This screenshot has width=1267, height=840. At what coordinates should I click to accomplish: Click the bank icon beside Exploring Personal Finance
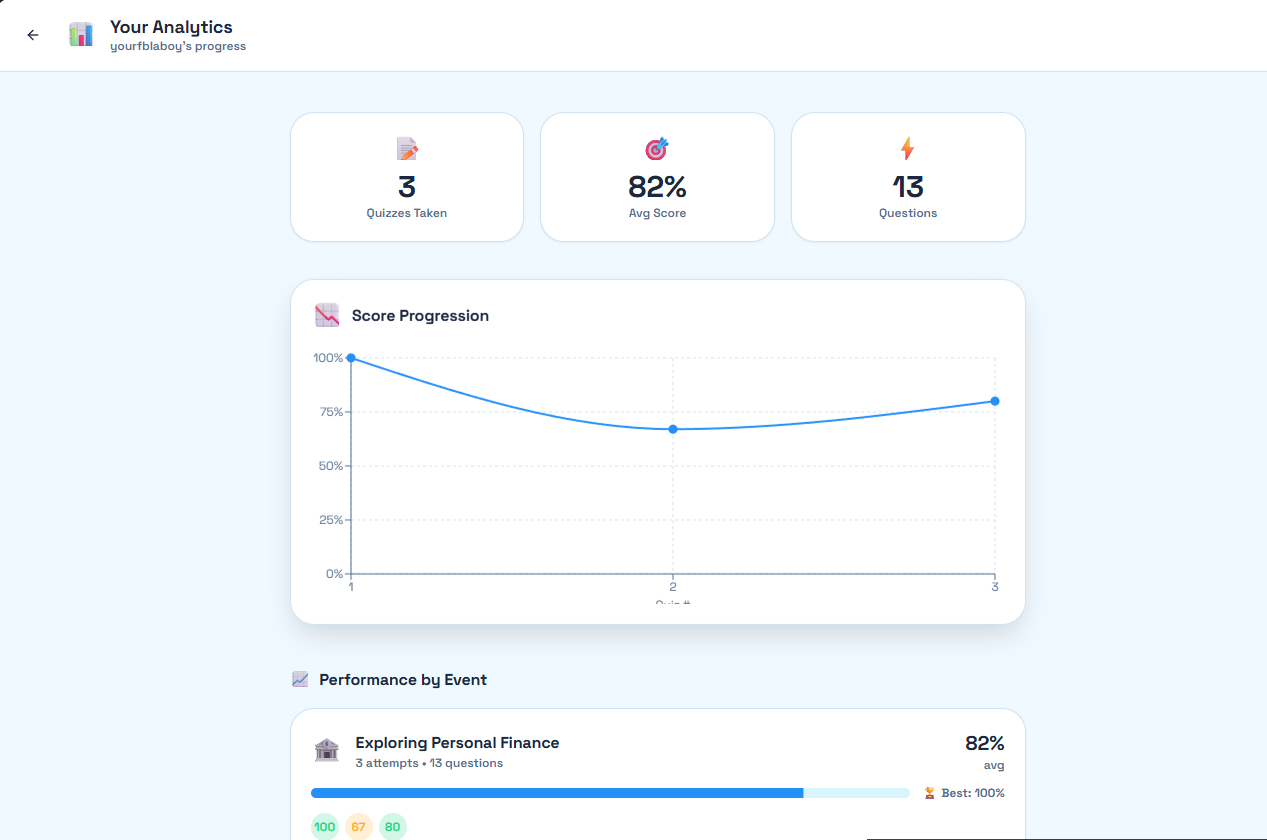[x=327, y=750]
